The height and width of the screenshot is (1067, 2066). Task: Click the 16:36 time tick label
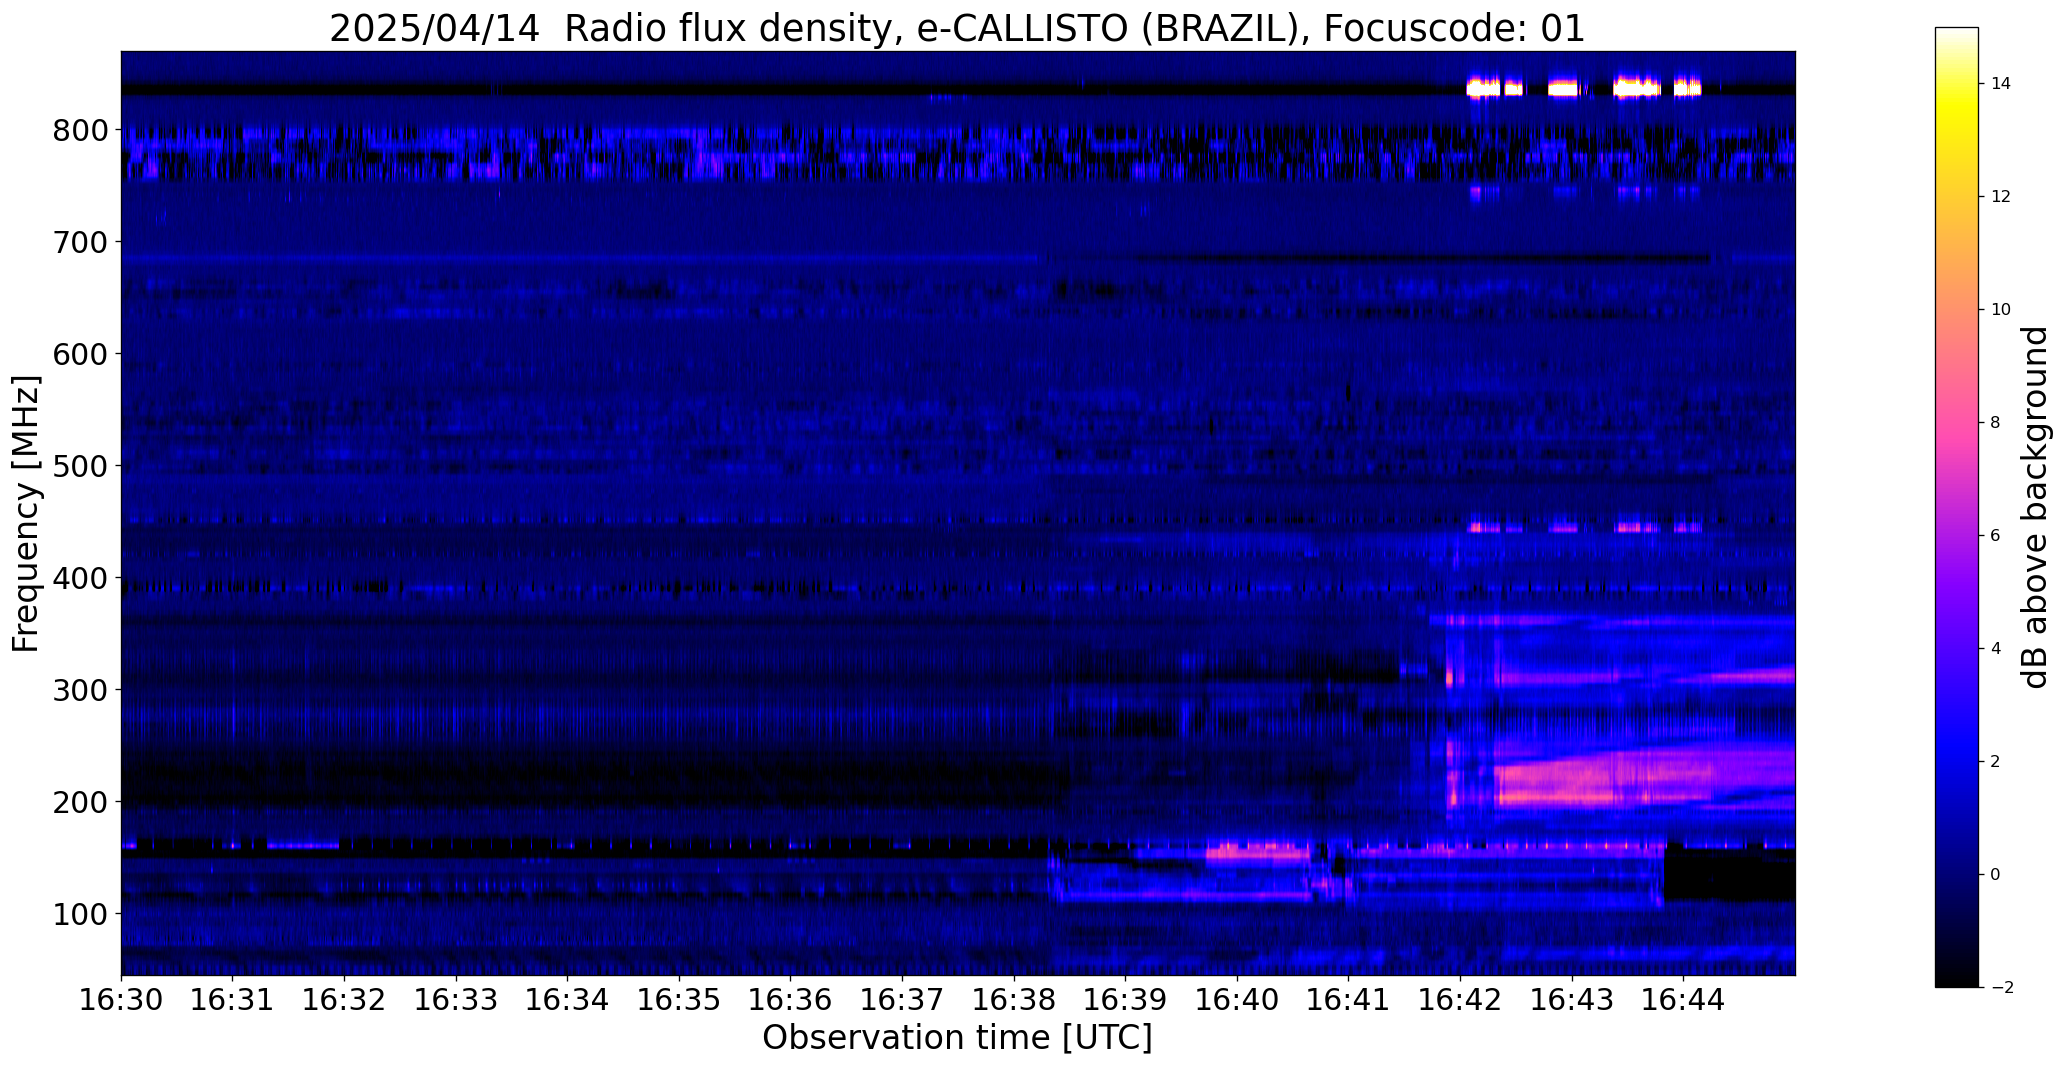[x=791, y=999]
